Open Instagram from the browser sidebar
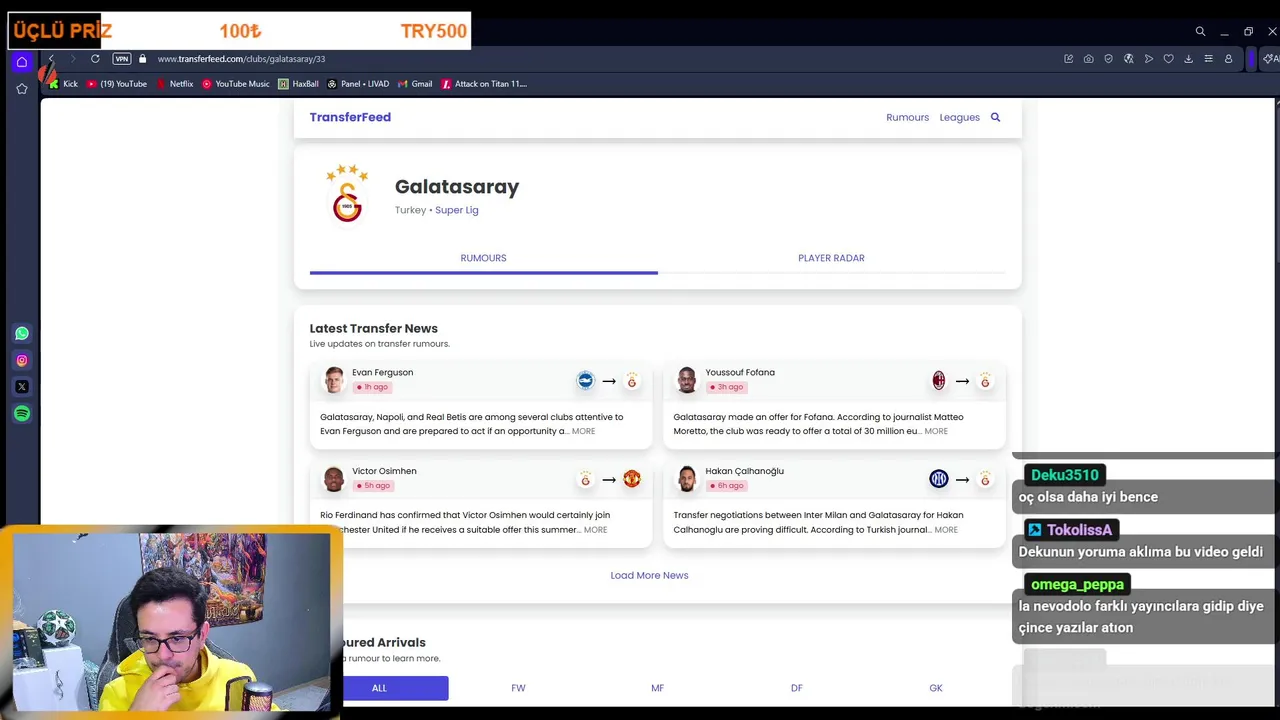Viewport: 1280px width, 720px height. [22, 360]
